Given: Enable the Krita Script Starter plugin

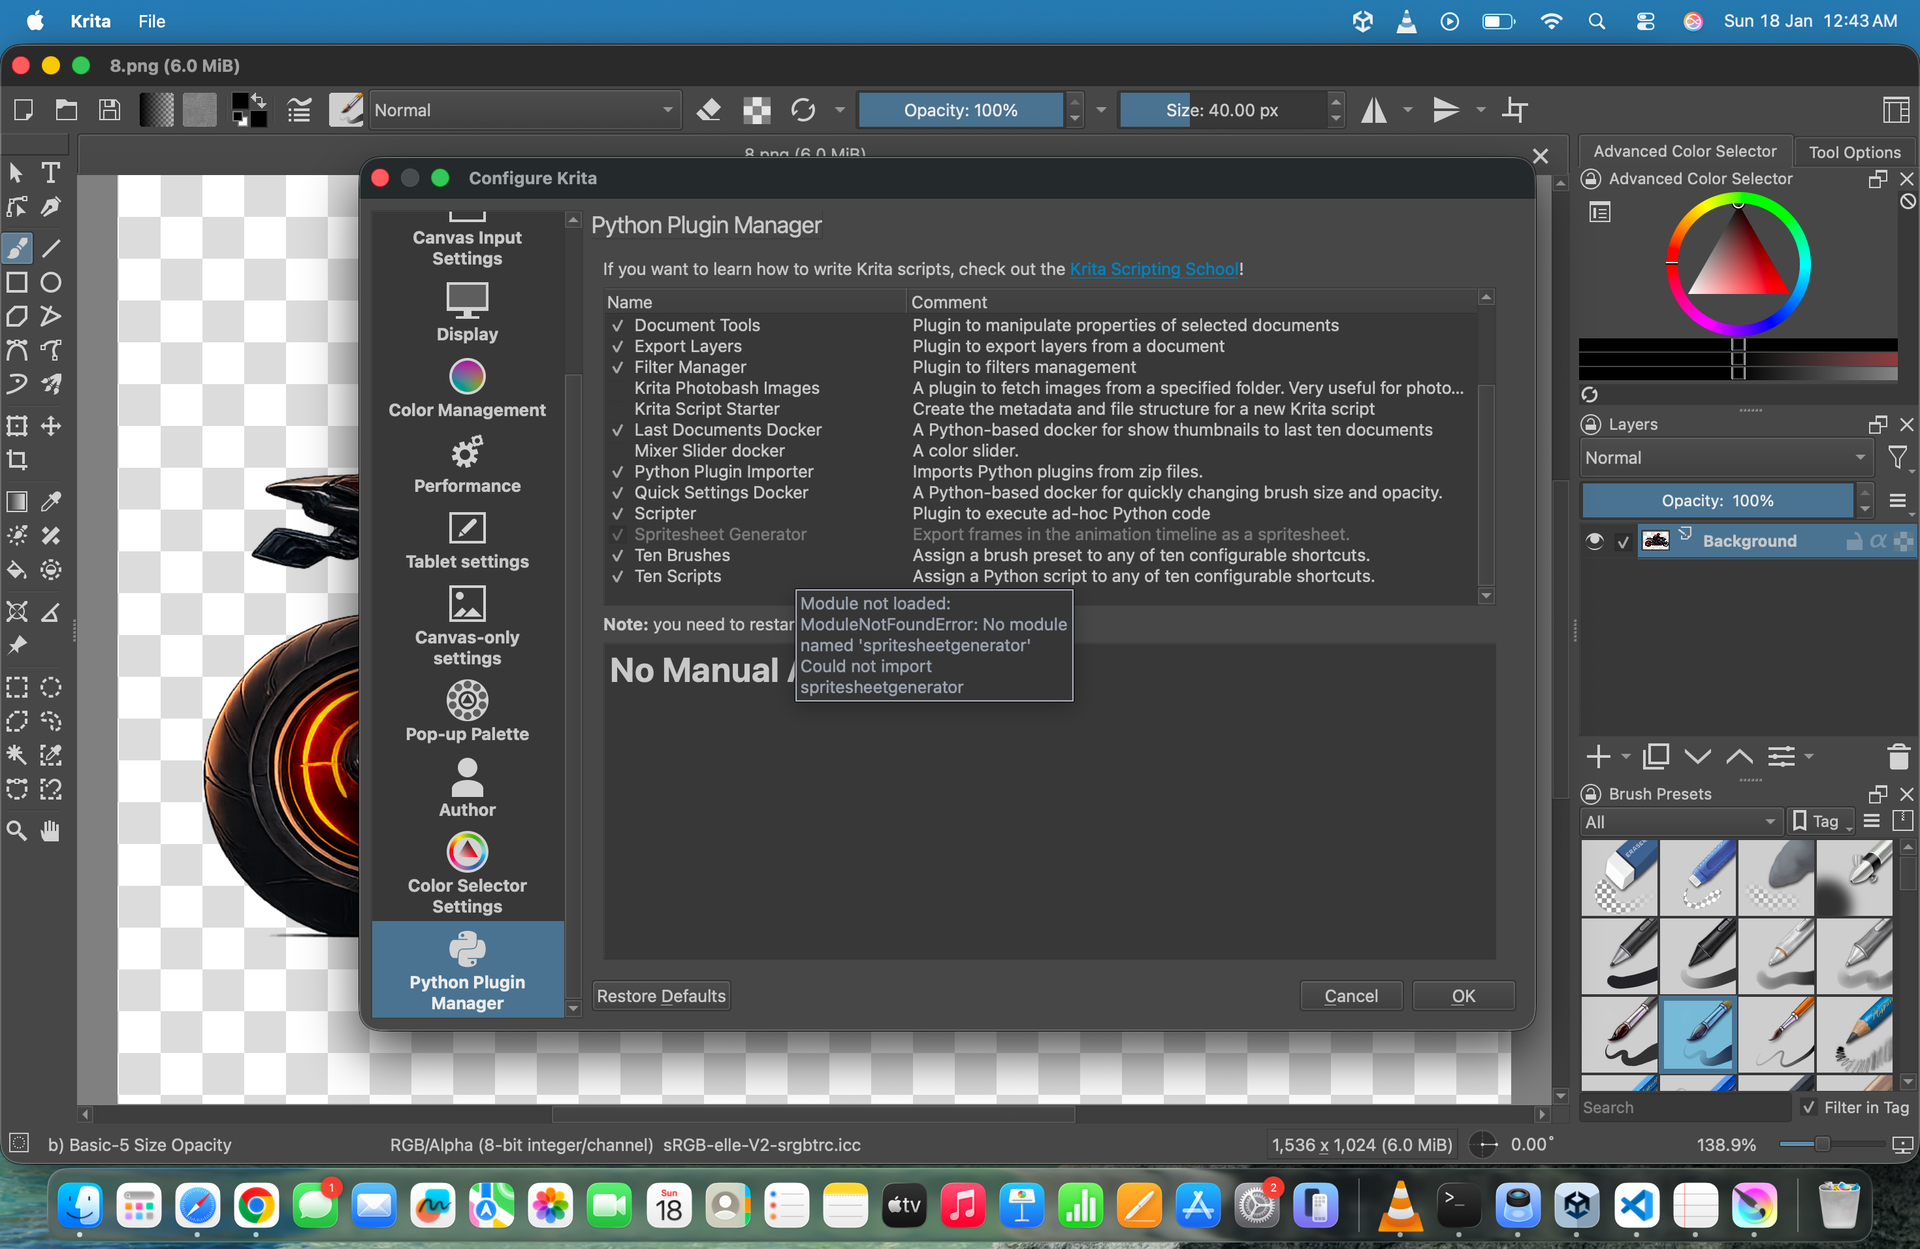Looking at the screenshot, I should coord(618,409).
